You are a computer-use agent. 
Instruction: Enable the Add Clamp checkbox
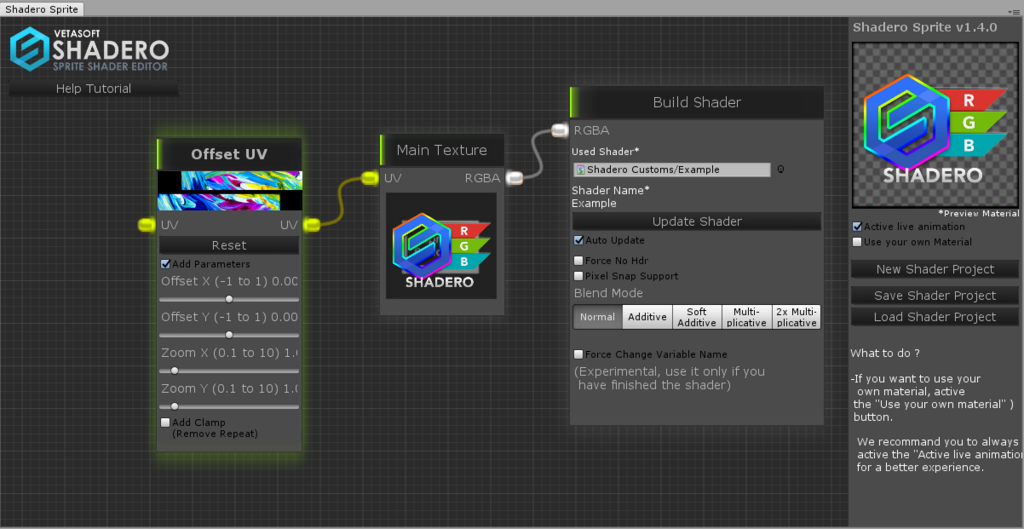[165, 423]
